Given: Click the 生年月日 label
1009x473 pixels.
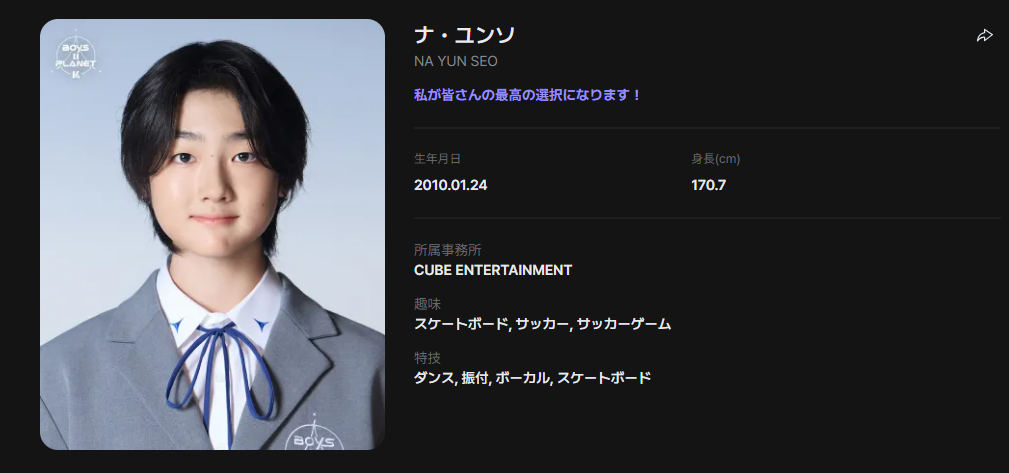Looking at the screenshot, I should coord(437,159).
